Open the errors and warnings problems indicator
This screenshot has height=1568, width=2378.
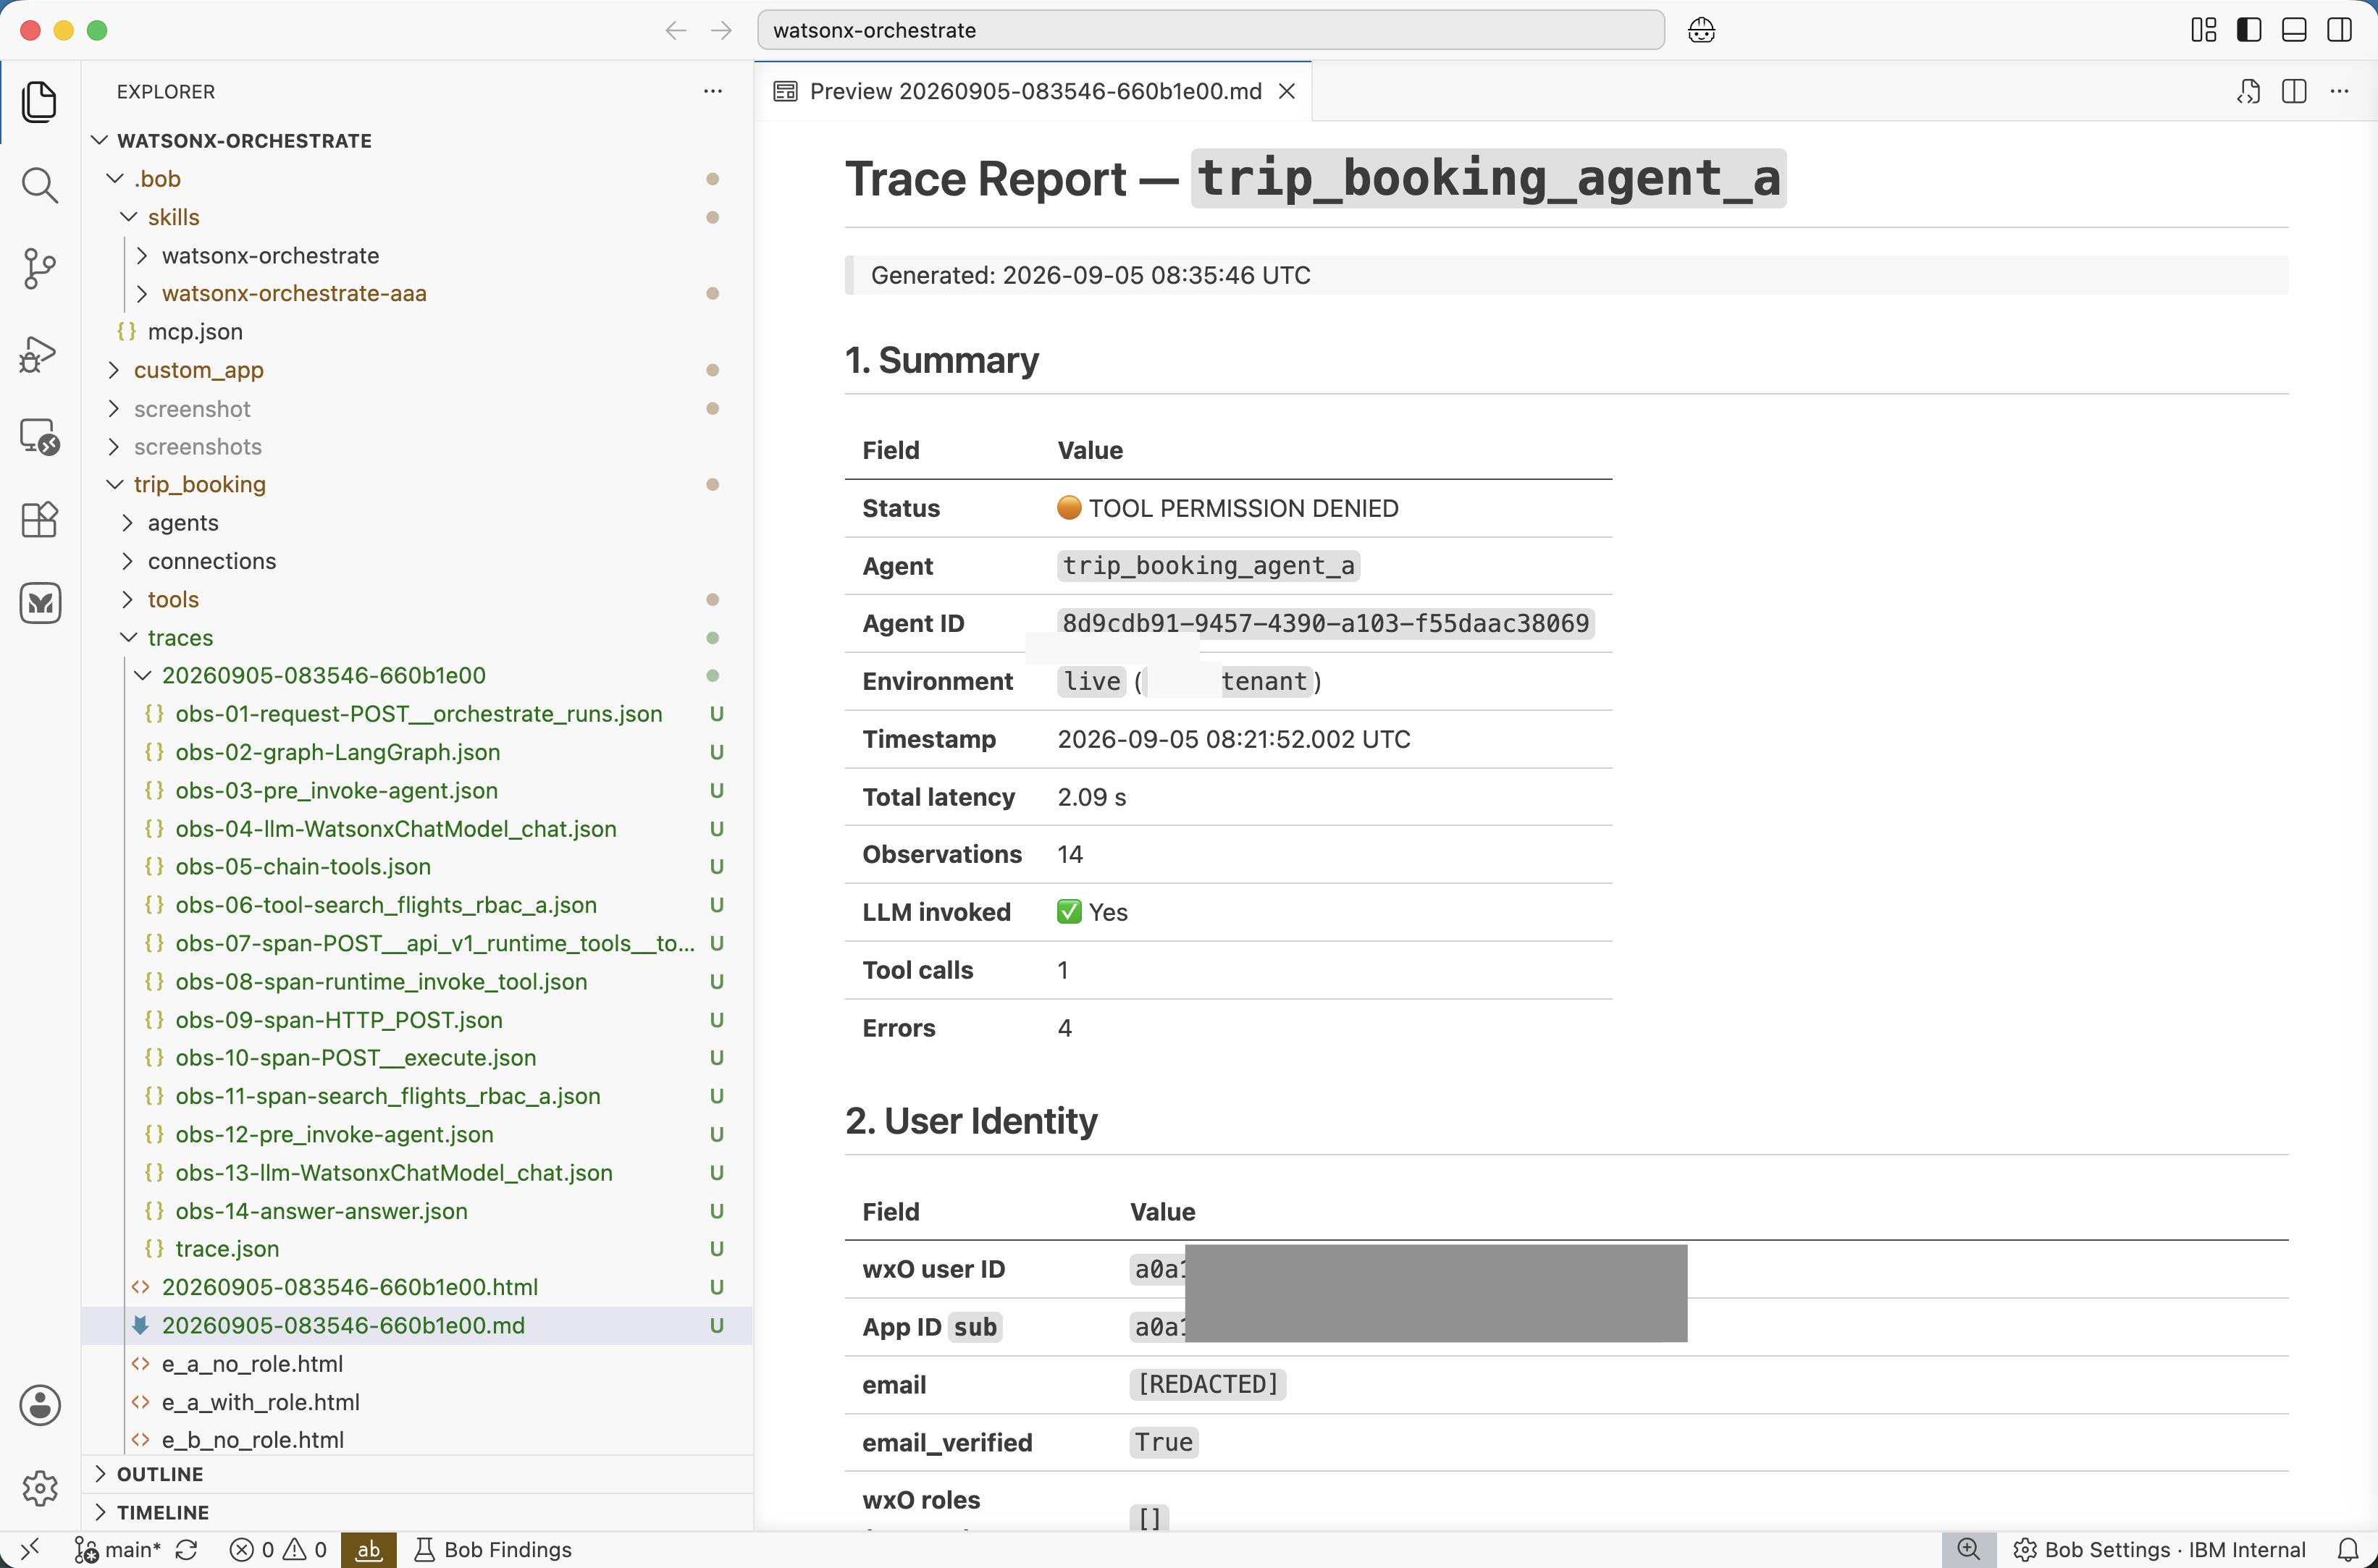click(x=278, y=1549)
